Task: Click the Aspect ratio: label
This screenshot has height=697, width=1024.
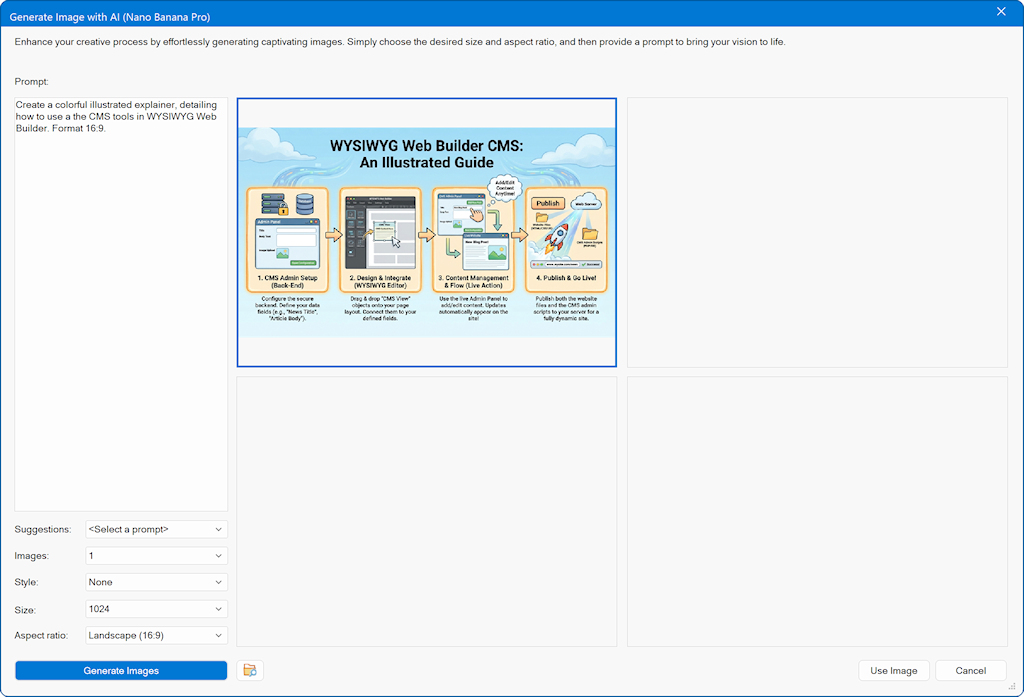Action: point(43,635)
